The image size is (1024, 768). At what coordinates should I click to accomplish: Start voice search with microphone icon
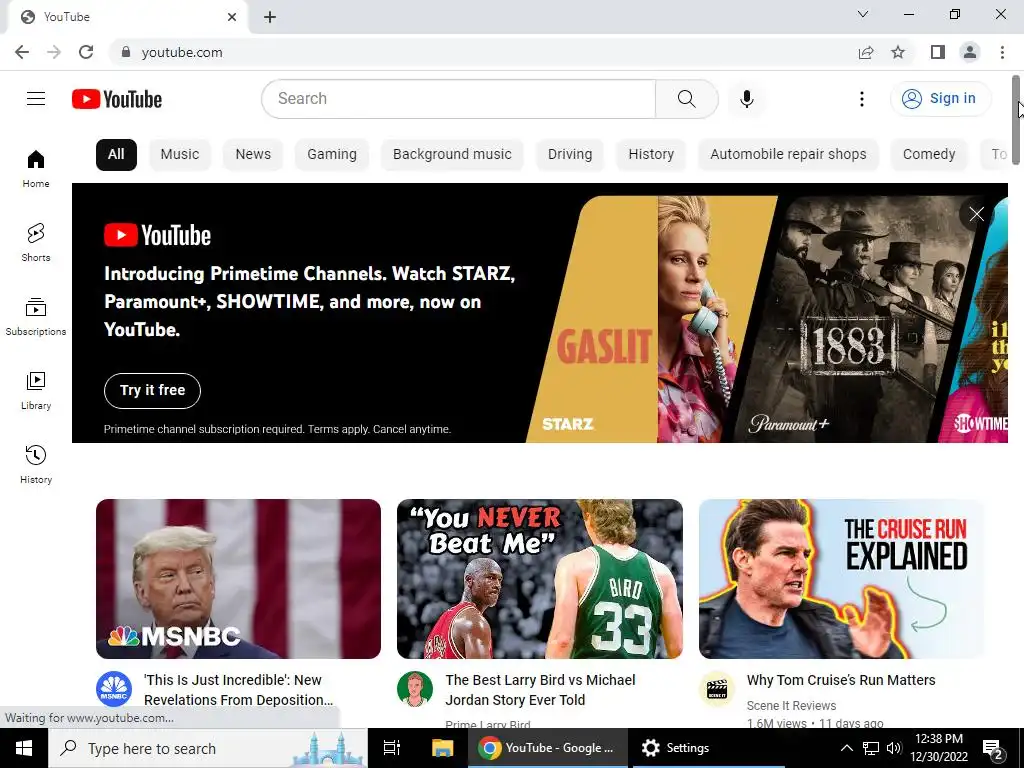[x=746, y=99]
